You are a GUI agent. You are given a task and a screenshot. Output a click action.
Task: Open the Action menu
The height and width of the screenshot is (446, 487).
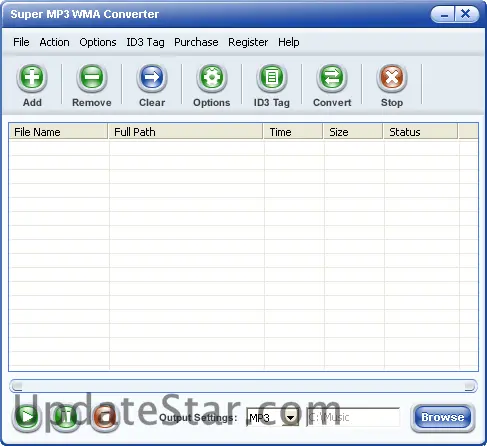[54, 42]
